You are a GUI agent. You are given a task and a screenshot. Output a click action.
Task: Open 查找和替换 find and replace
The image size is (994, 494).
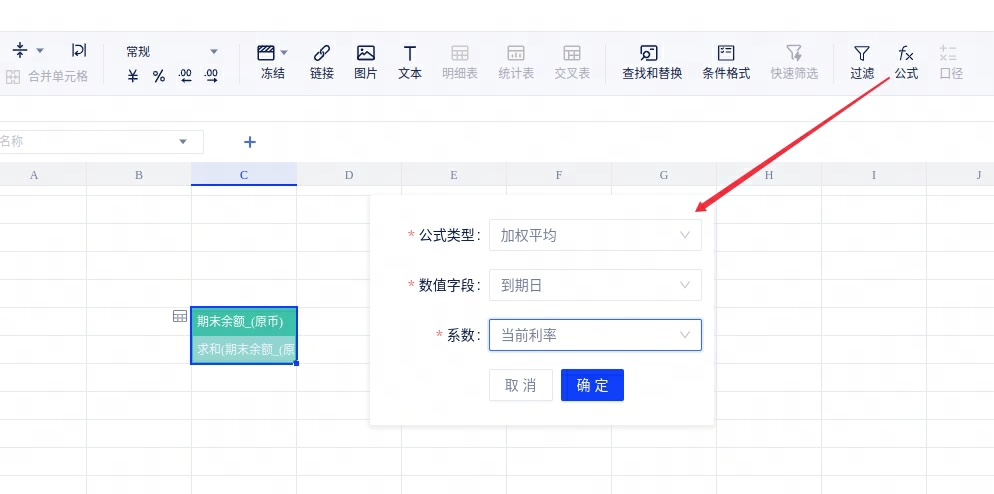pyautogui.click(x=651, y=61)
